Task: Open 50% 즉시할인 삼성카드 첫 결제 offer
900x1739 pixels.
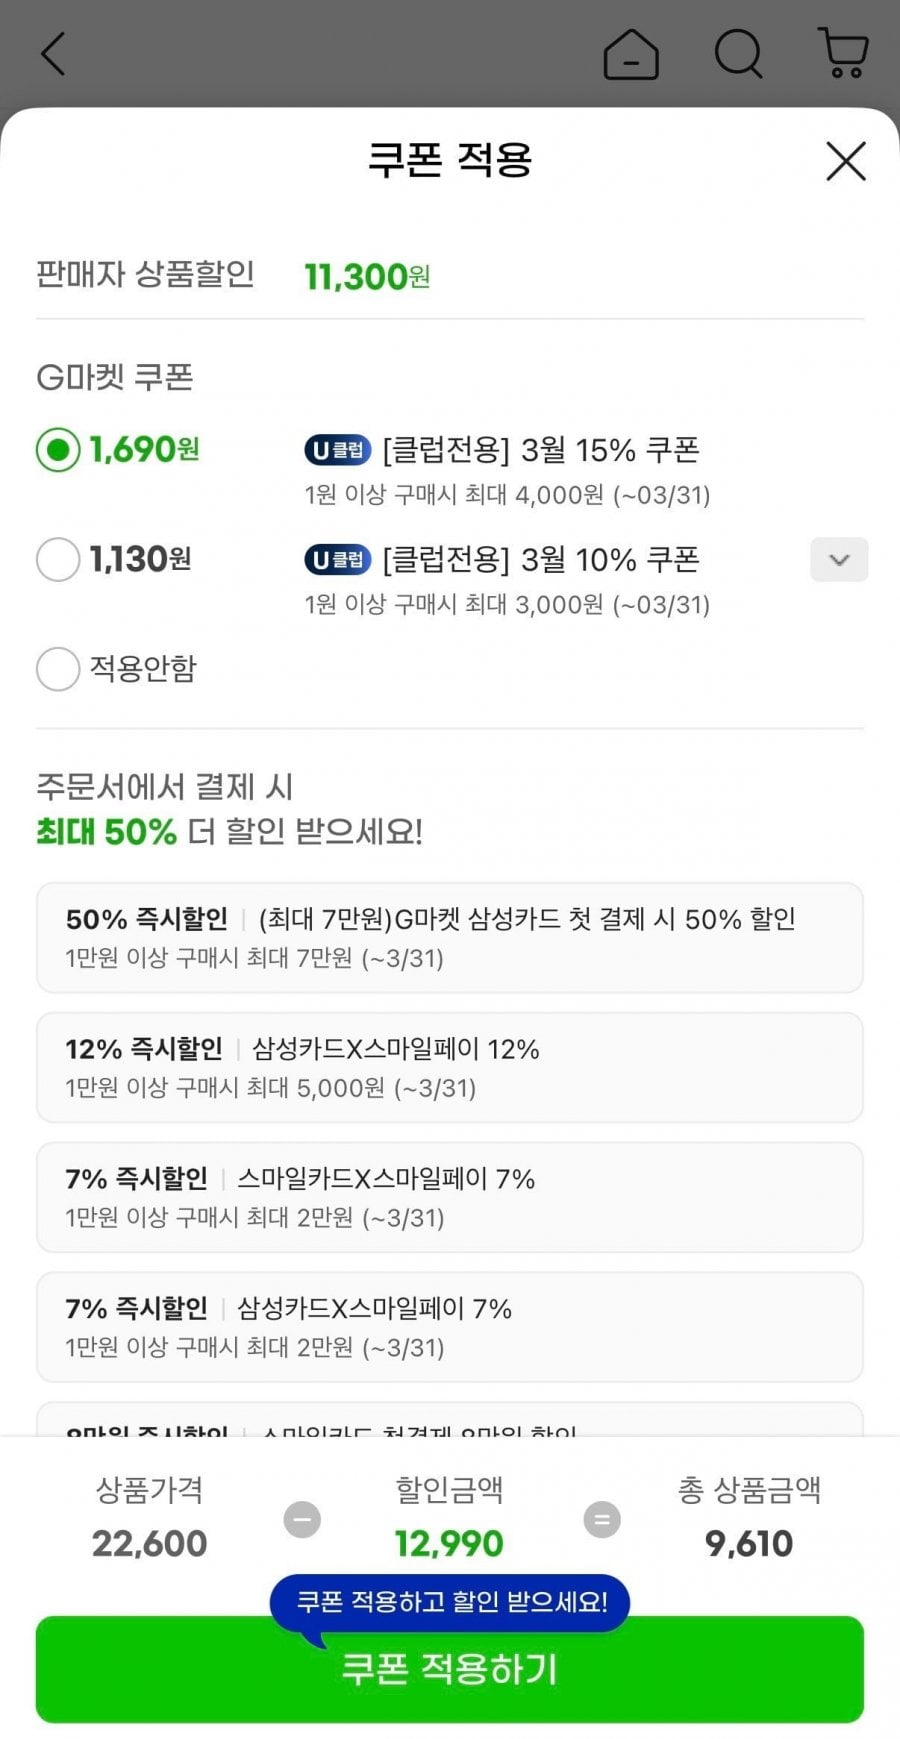Action: point(450,937)
